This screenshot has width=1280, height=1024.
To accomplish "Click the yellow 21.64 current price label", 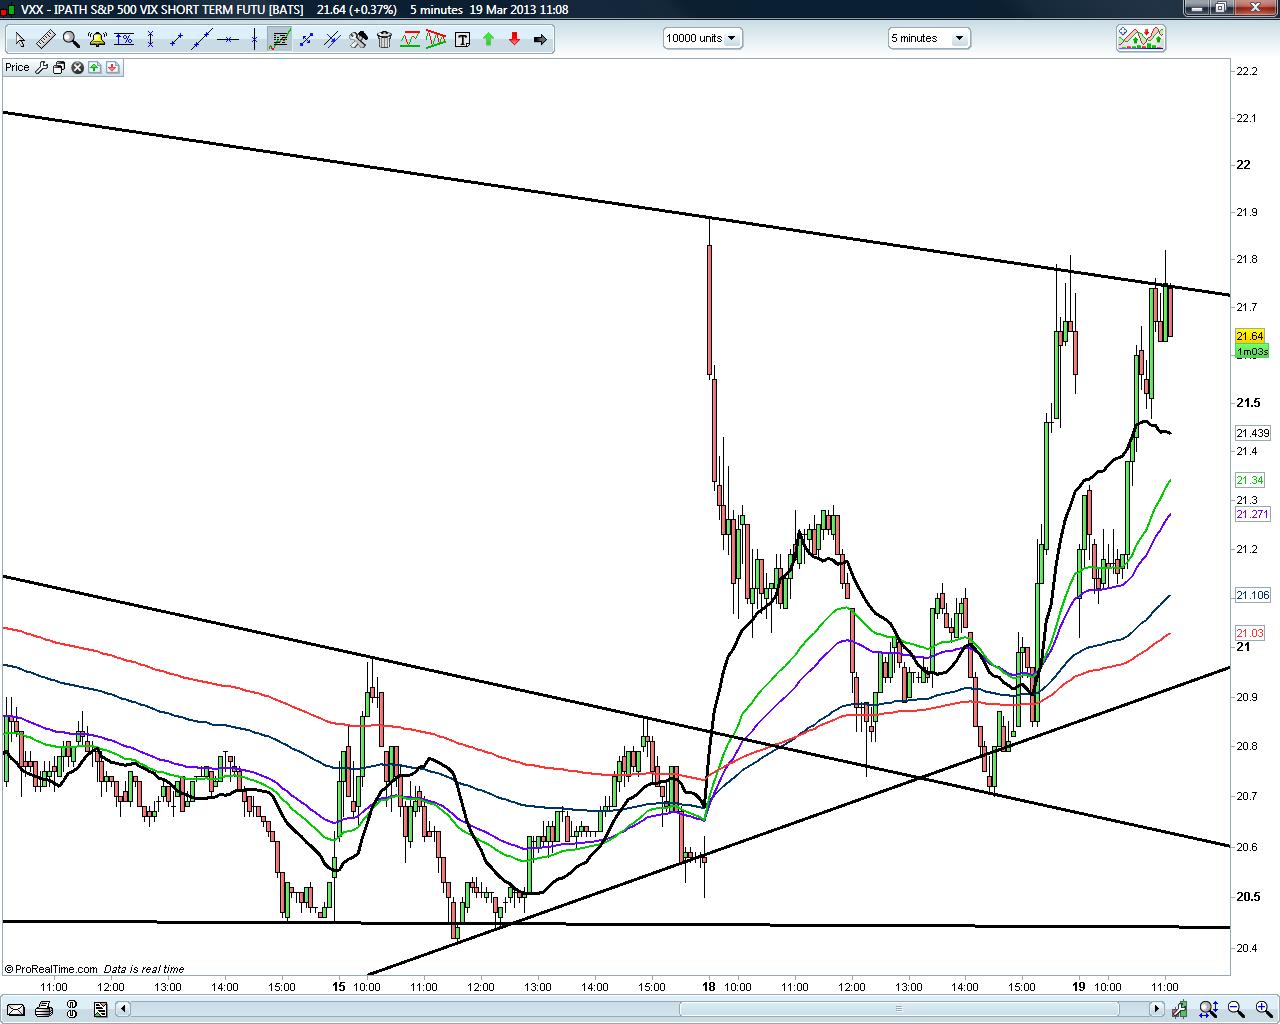I will coord(1250,336).
